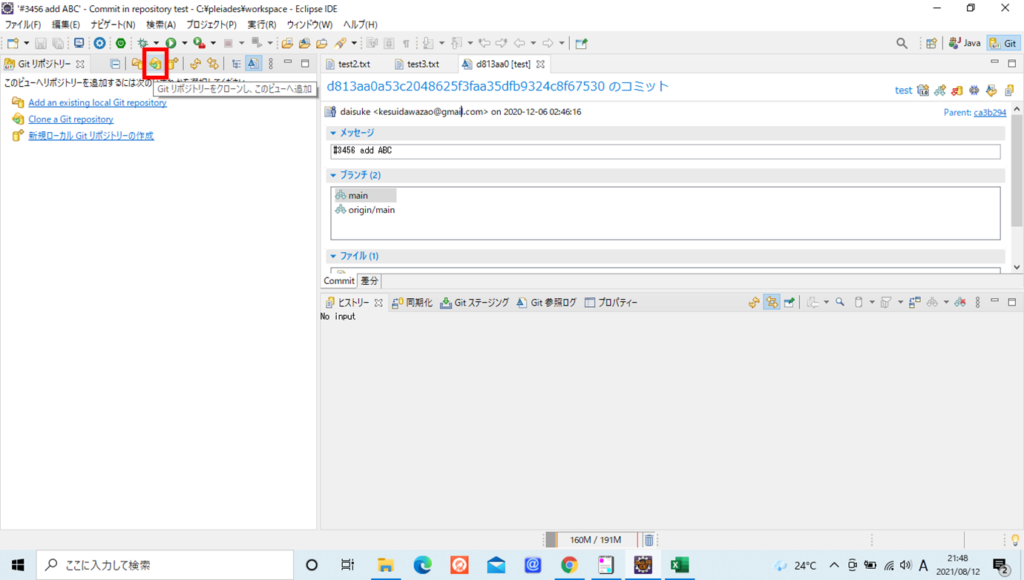Click the add existing local repository icon

136,63
